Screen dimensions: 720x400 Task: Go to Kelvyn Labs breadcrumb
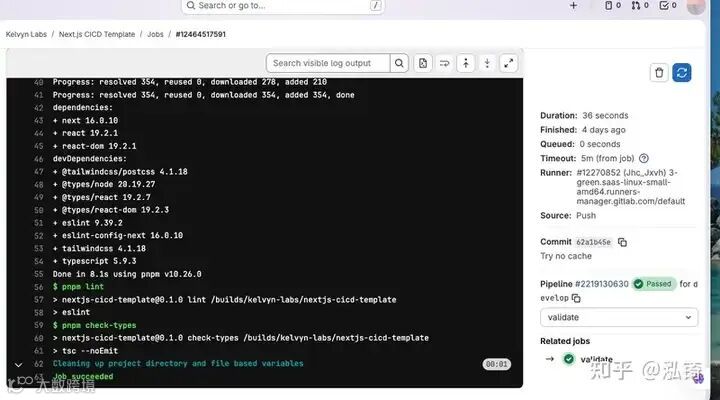pyautogui.click(x=26, y=34)
